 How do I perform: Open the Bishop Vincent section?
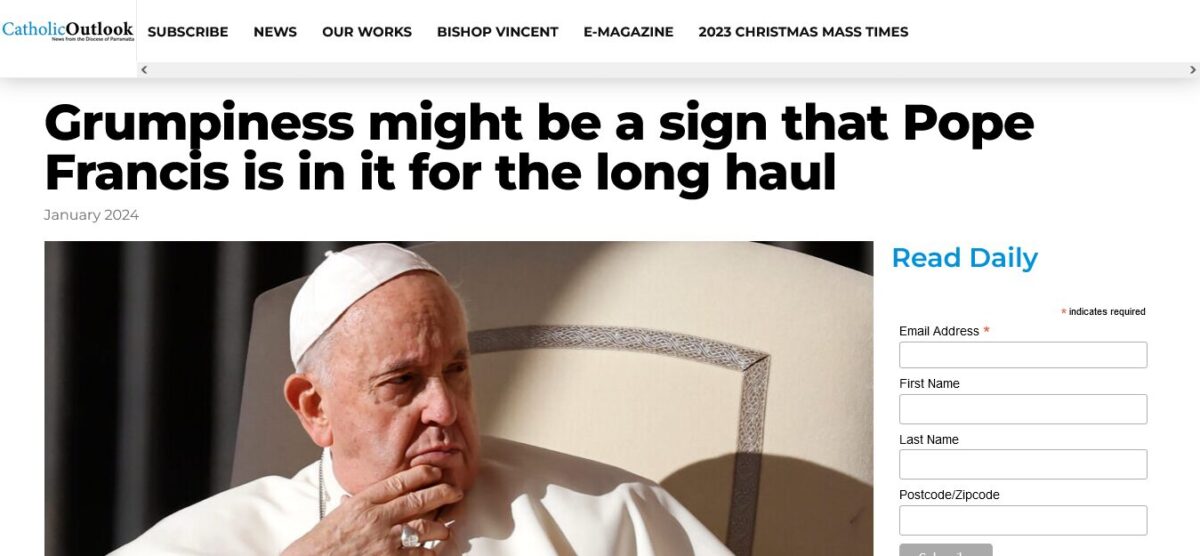pos(497,32)
